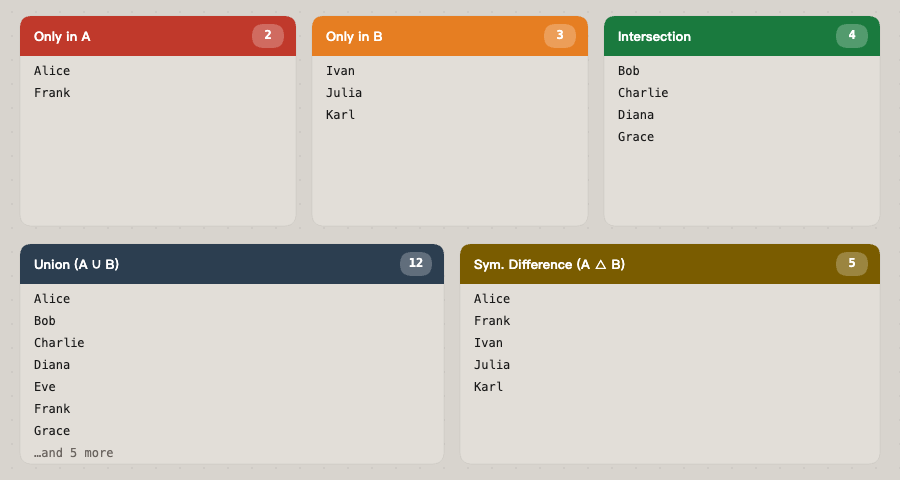Select Ivan in the Only in B list

tap(340, 71)
